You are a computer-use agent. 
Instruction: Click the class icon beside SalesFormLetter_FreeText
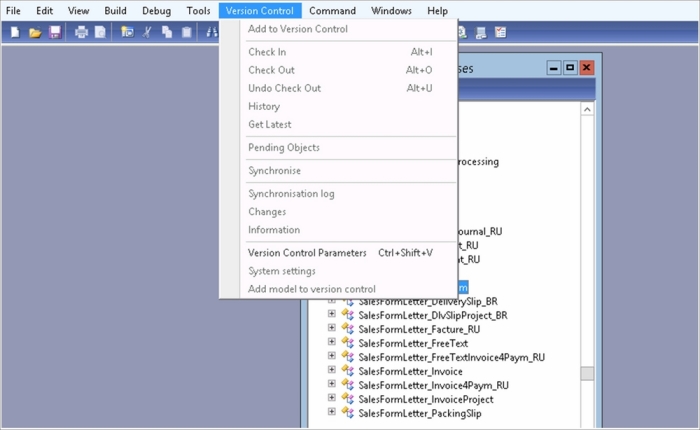pyautogui.click(x=348, y=343)
